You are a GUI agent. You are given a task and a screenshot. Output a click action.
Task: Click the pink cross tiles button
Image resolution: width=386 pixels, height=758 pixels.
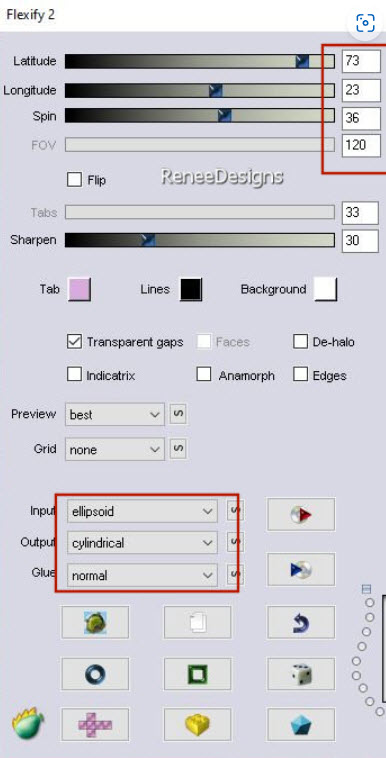[x=95, y=724]
